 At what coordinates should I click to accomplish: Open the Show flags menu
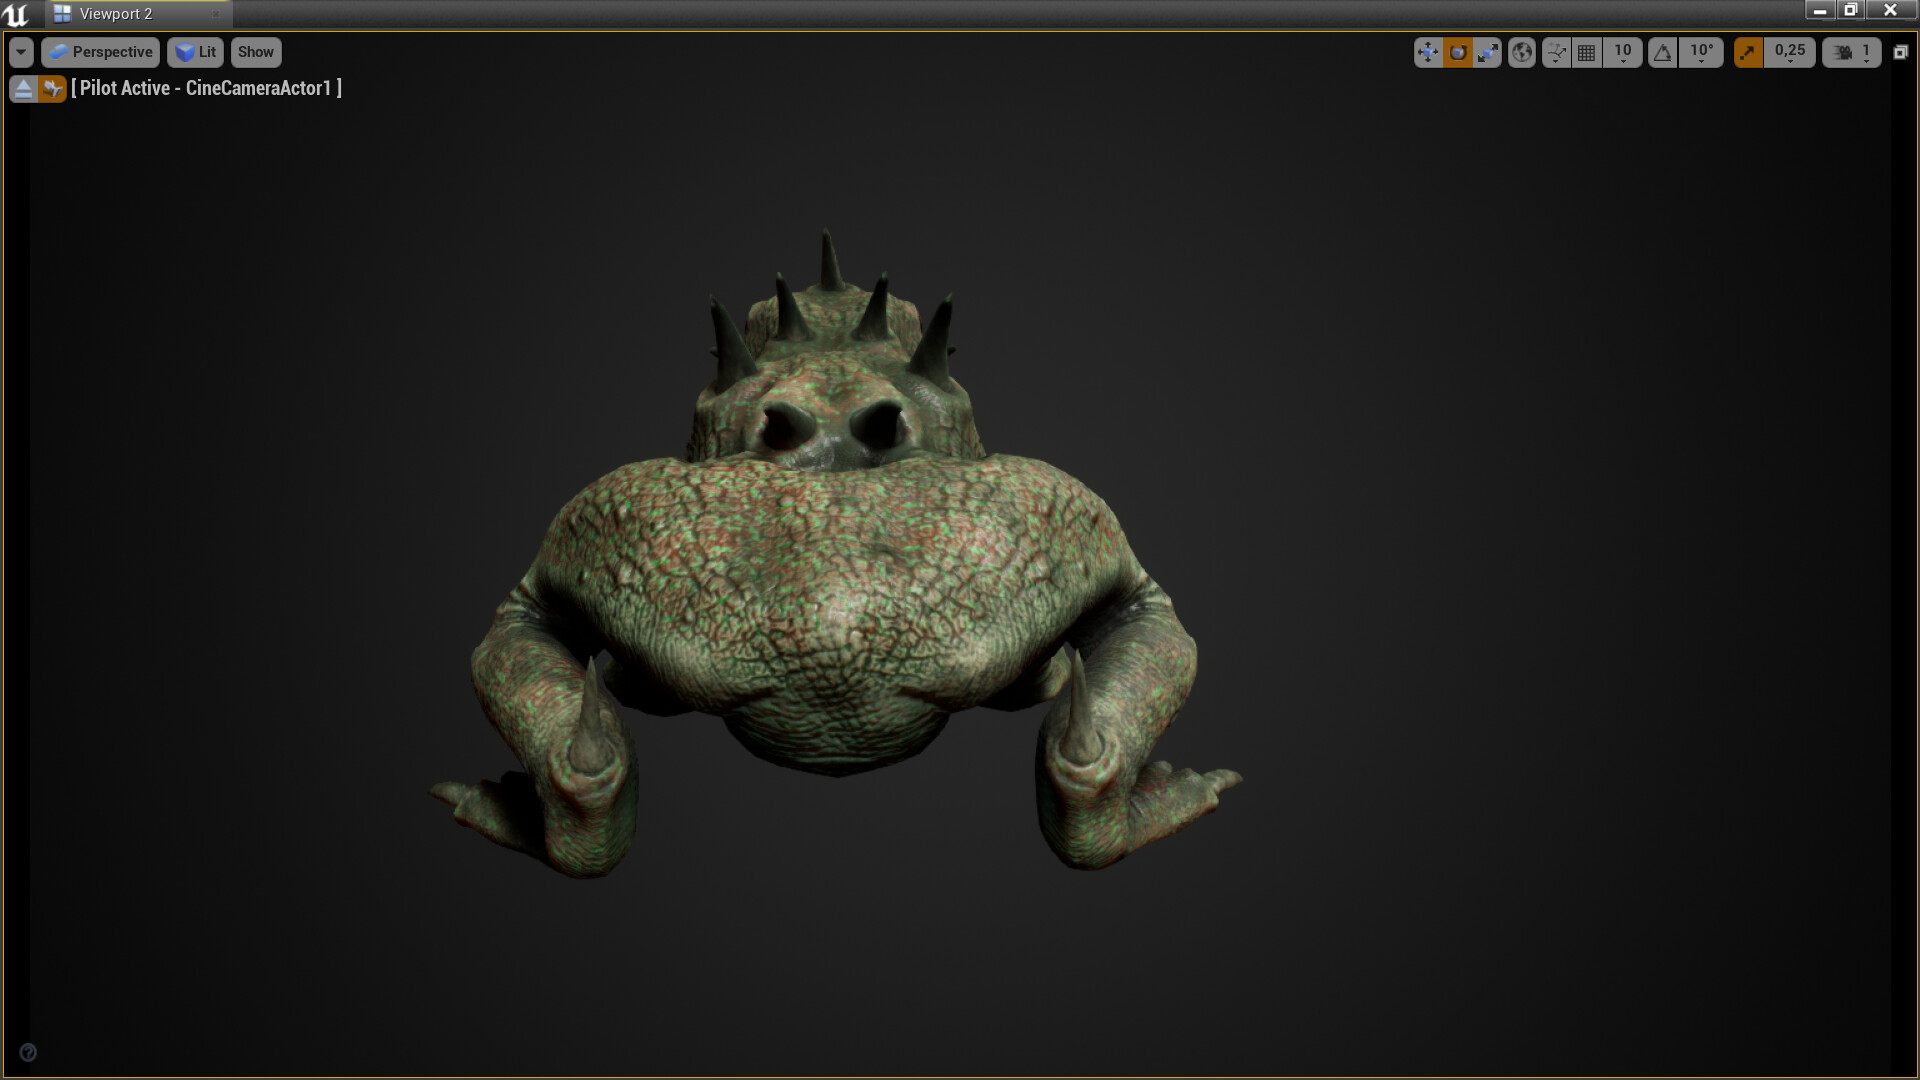pos(255,52)
